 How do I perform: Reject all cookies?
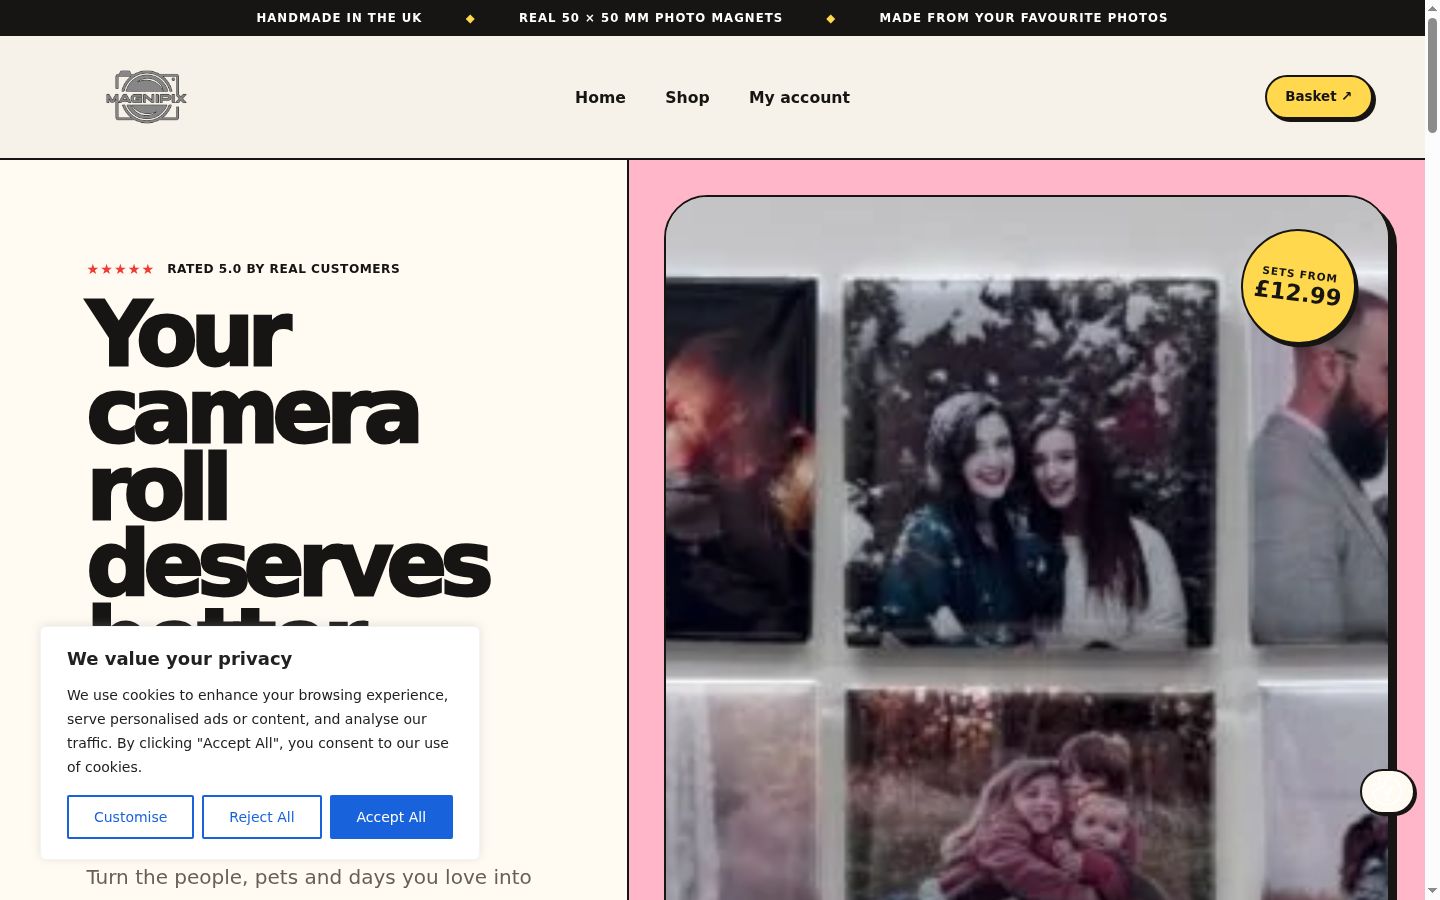[x=262, y=817]
